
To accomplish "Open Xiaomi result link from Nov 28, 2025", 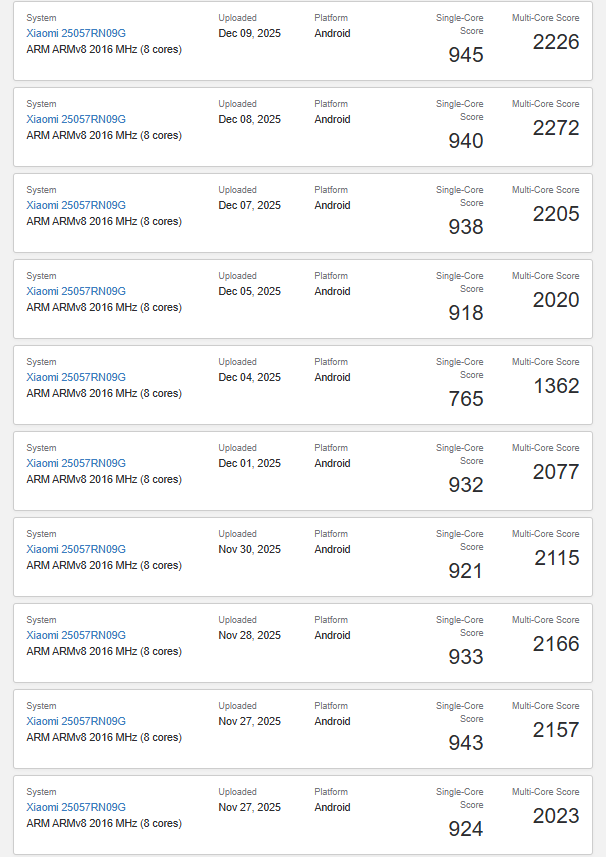I will click(76, 635).
